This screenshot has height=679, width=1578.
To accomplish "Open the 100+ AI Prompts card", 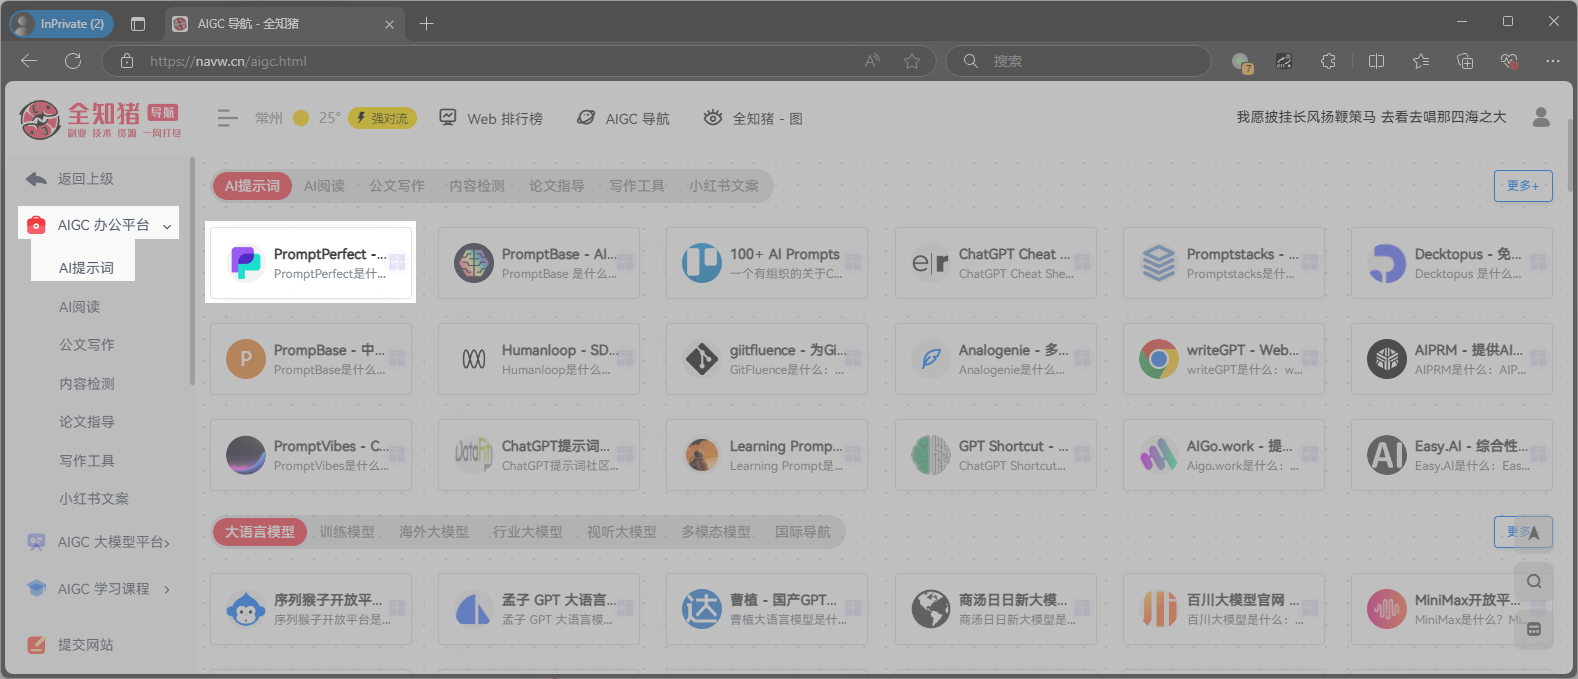I will pyautogui.click(x=767, y=263).
